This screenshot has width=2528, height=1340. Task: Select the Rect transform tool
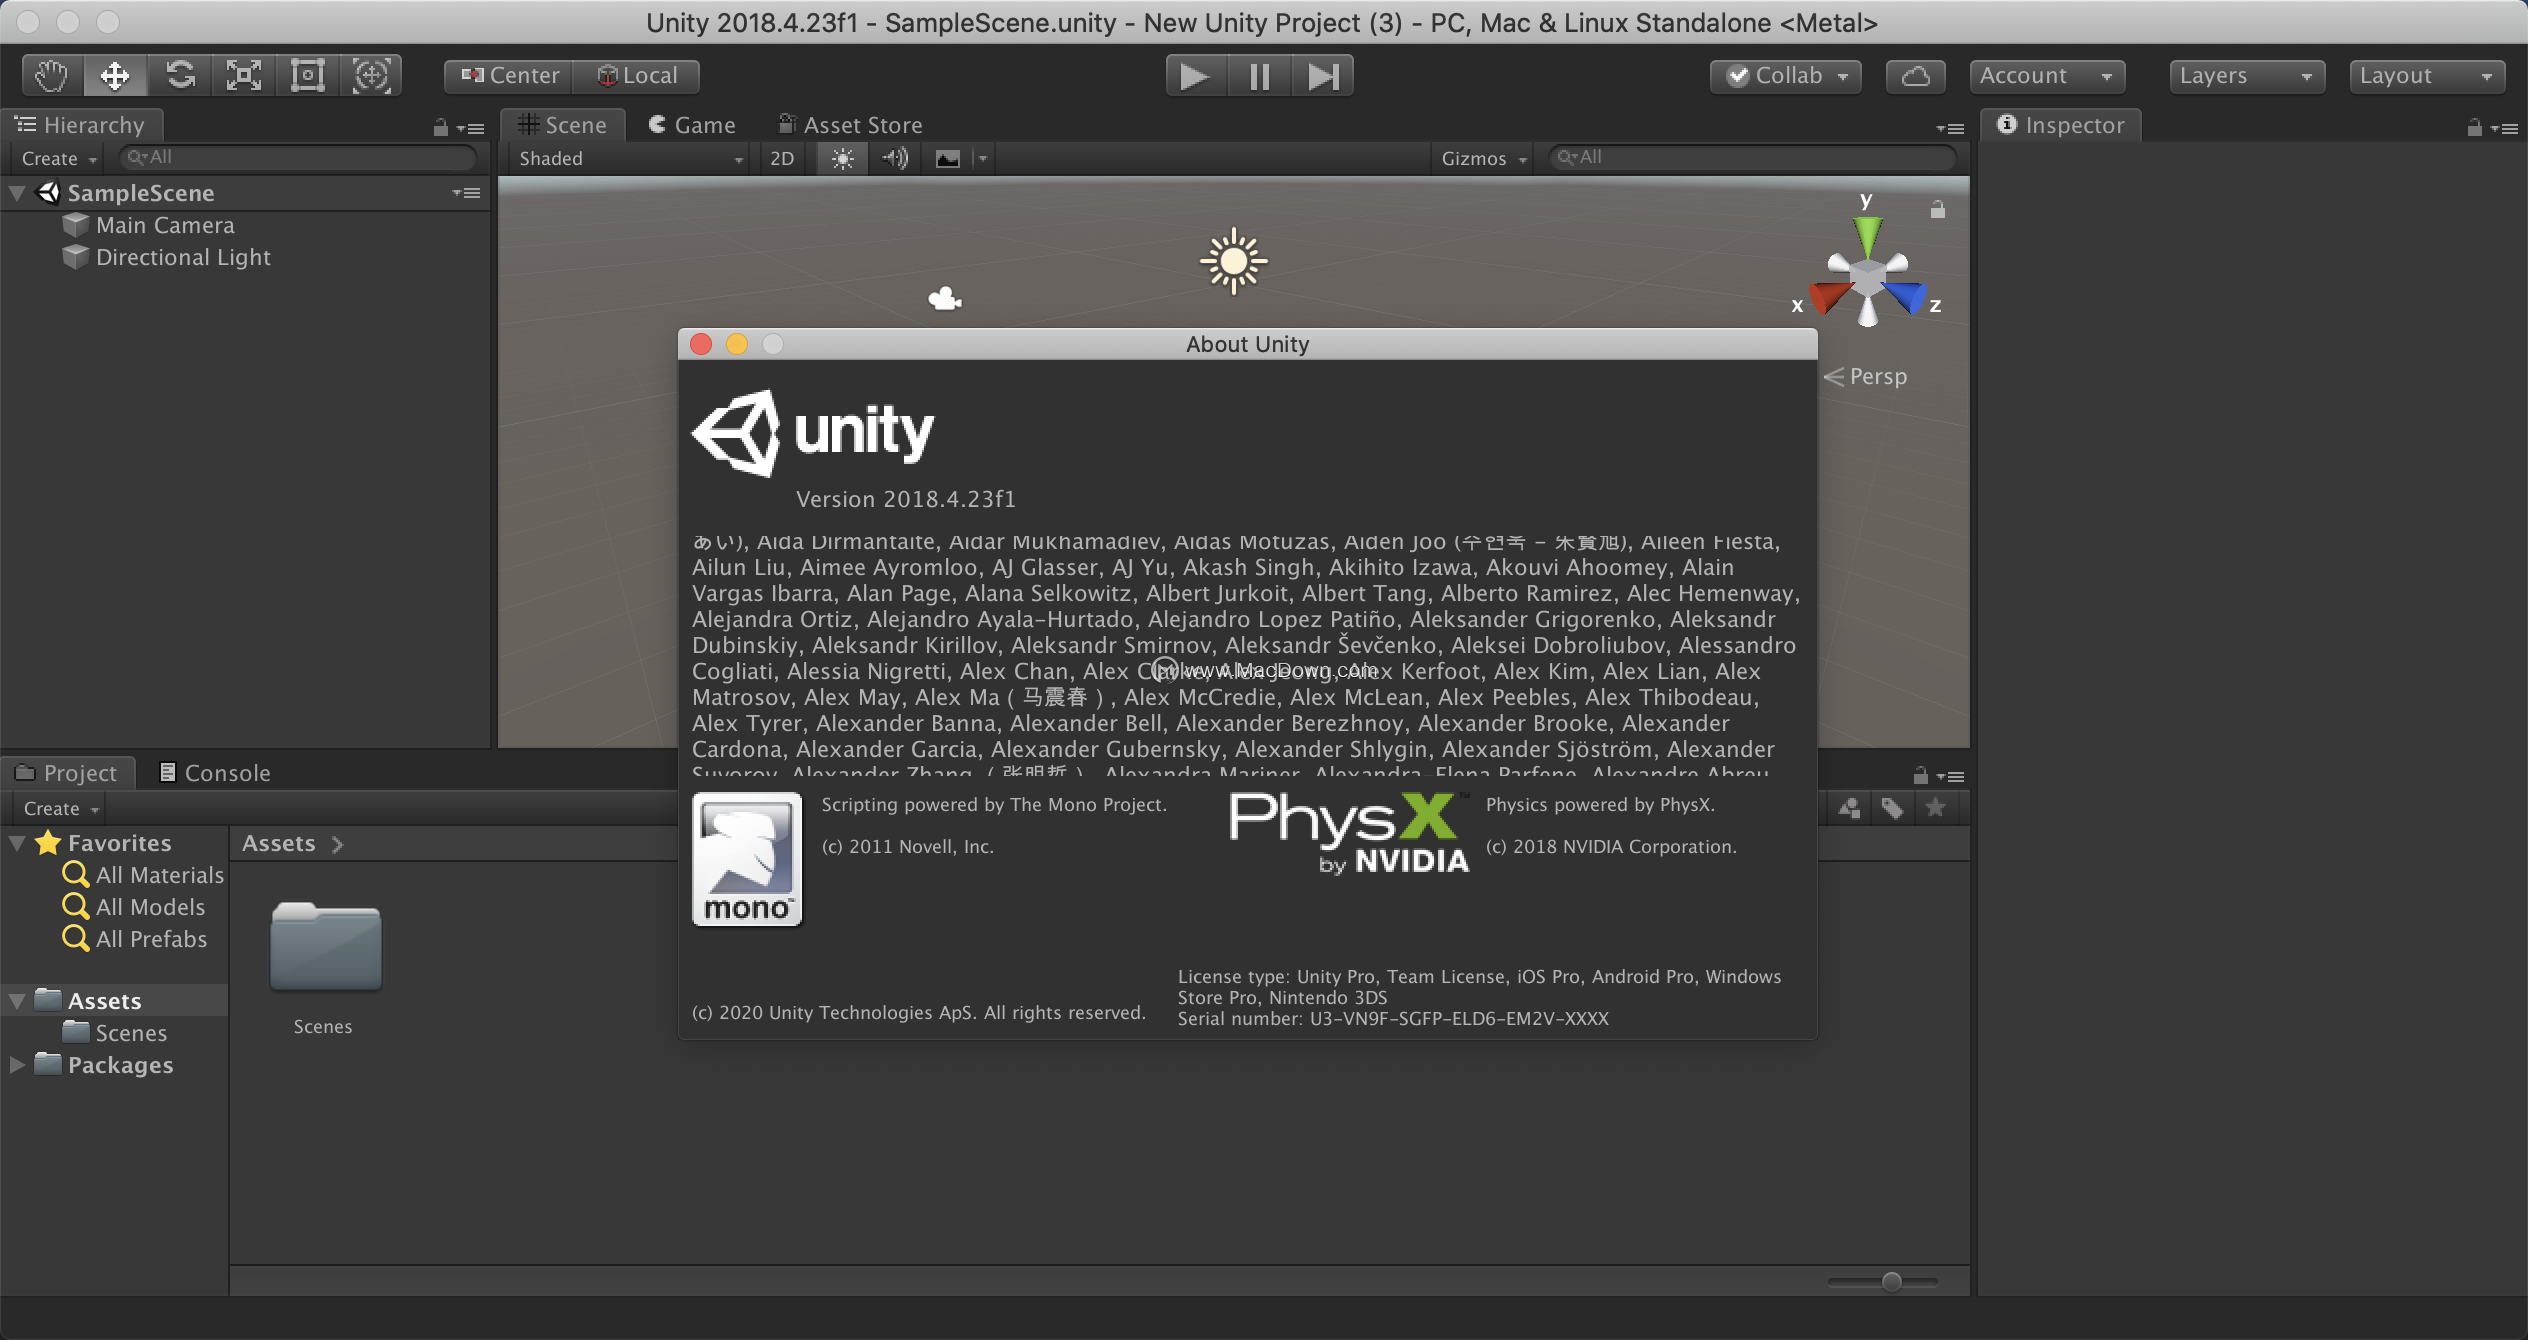coord(306,74)
